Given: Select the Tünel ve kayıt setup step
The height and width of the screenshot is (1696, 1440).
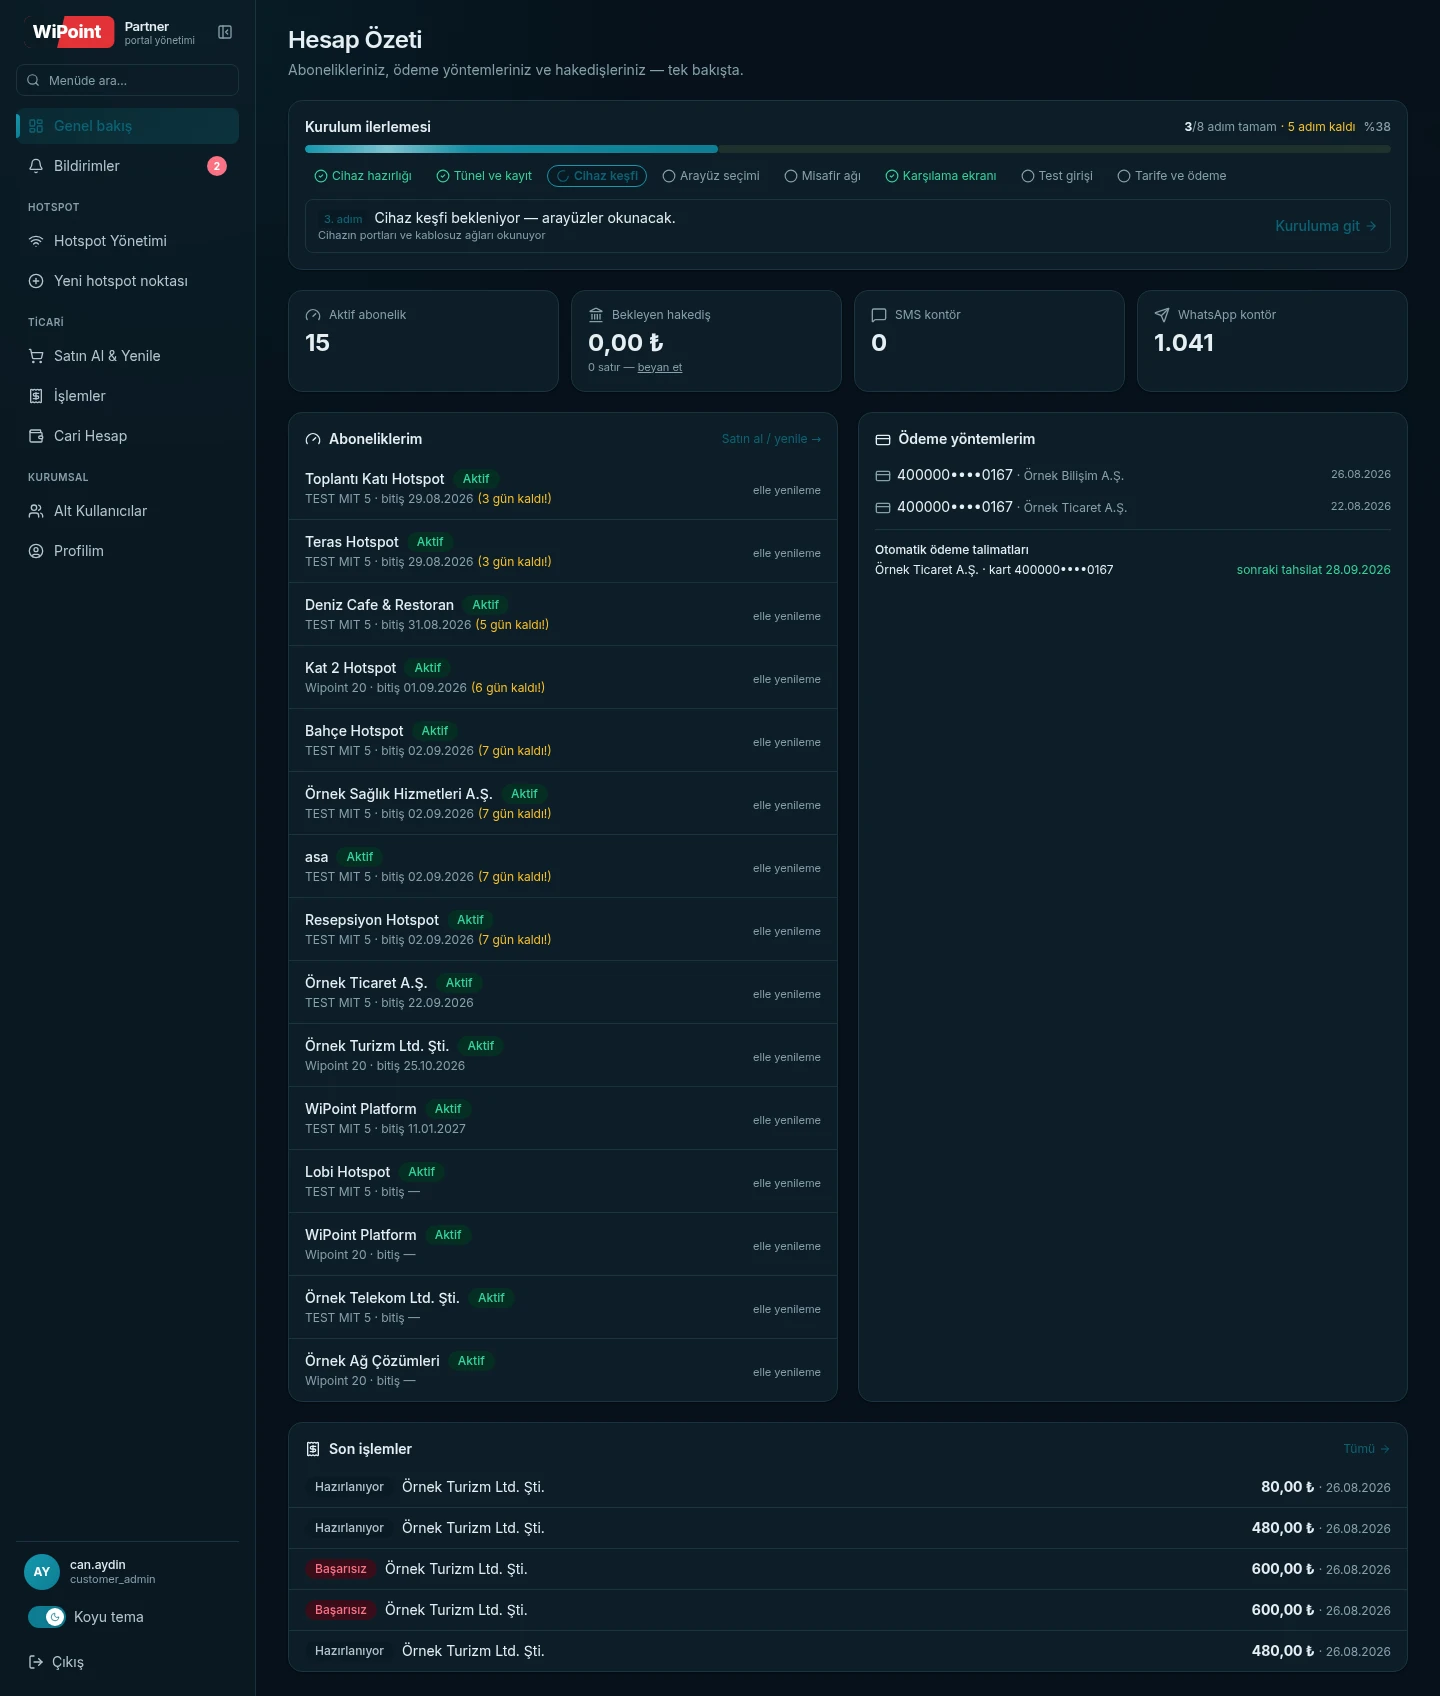Looking at the screenshot, I should (484, 176).
